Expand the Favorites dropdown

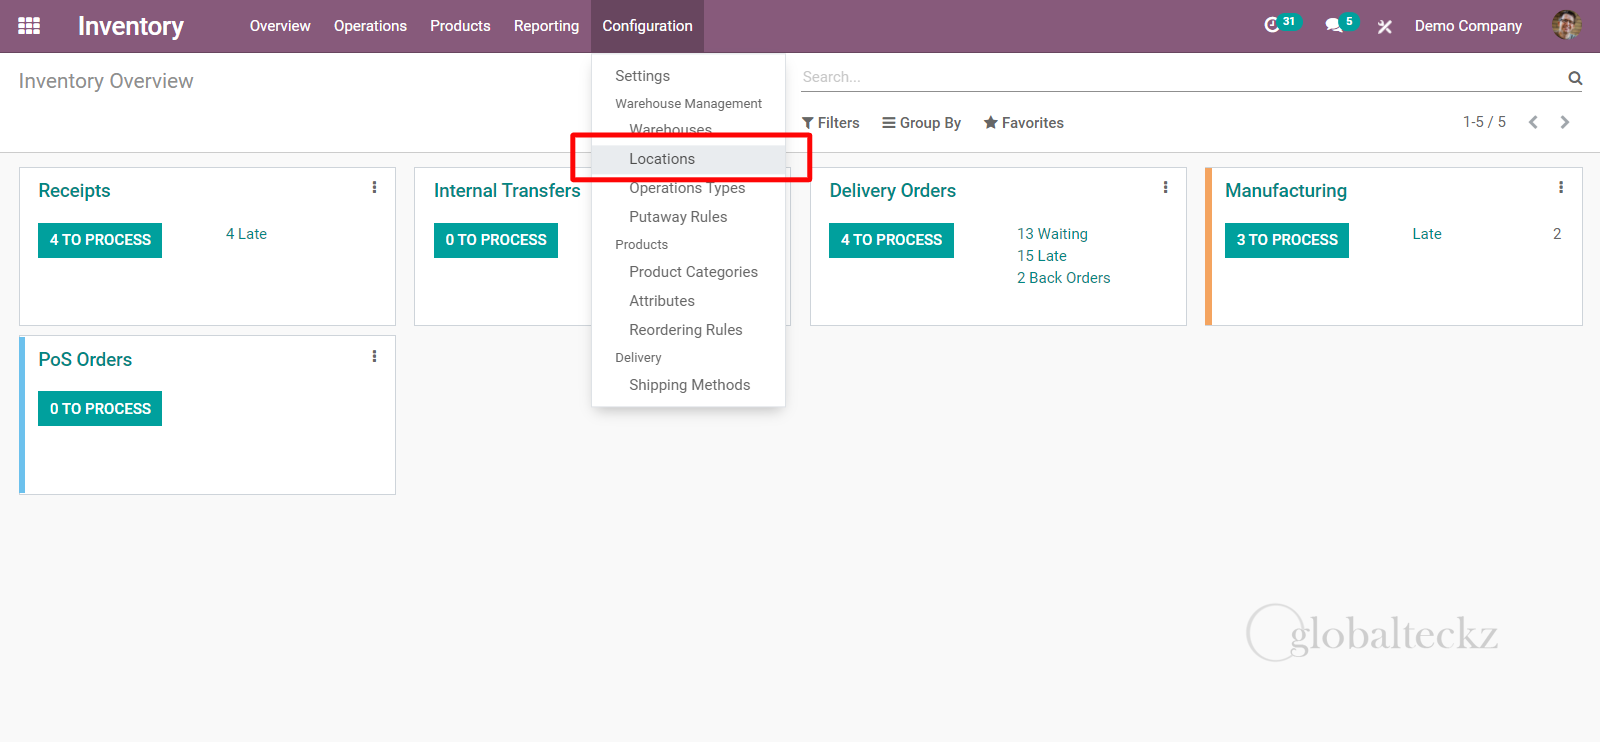click(1023, 123)
